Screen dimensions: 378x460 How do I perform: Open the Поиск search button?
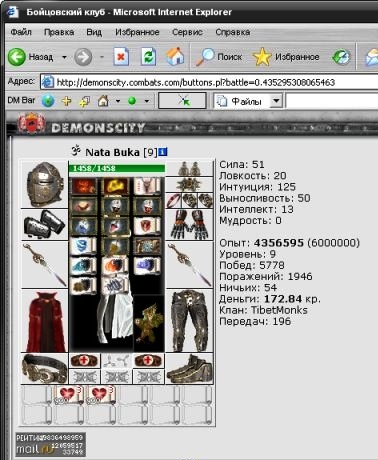219,57
